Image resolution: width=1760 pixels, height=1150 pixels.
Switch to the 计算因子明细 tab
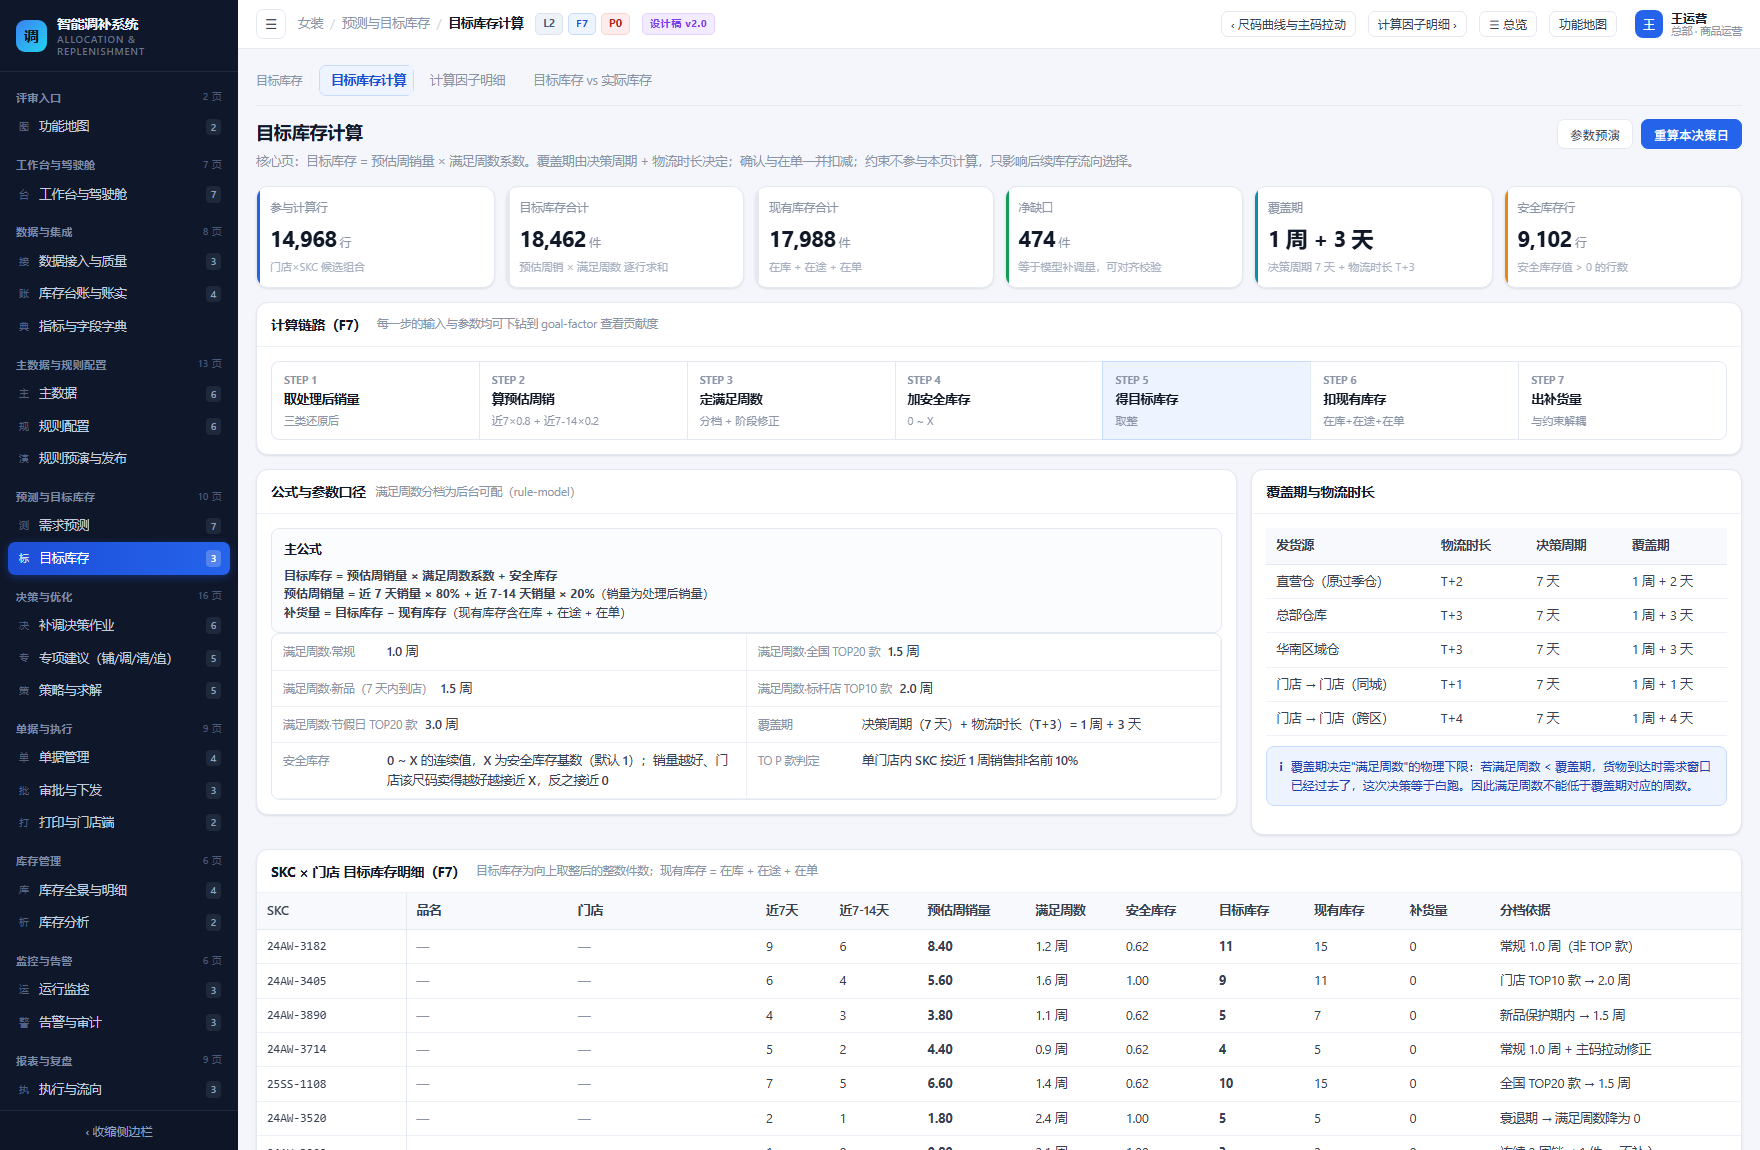tap(468, 80)
